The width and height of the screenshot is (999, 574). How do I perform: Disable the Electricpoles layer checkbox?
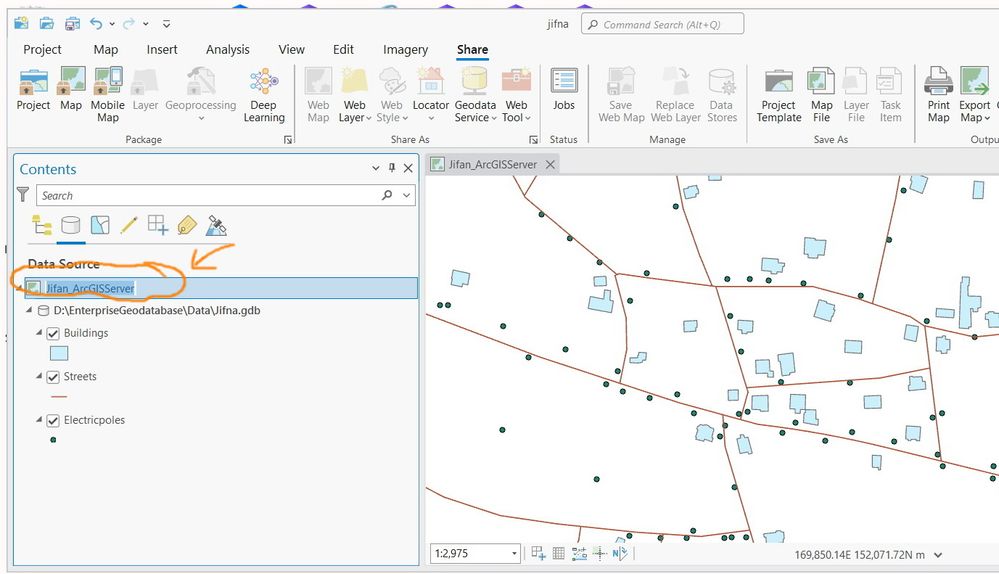(x=54, y=421)
